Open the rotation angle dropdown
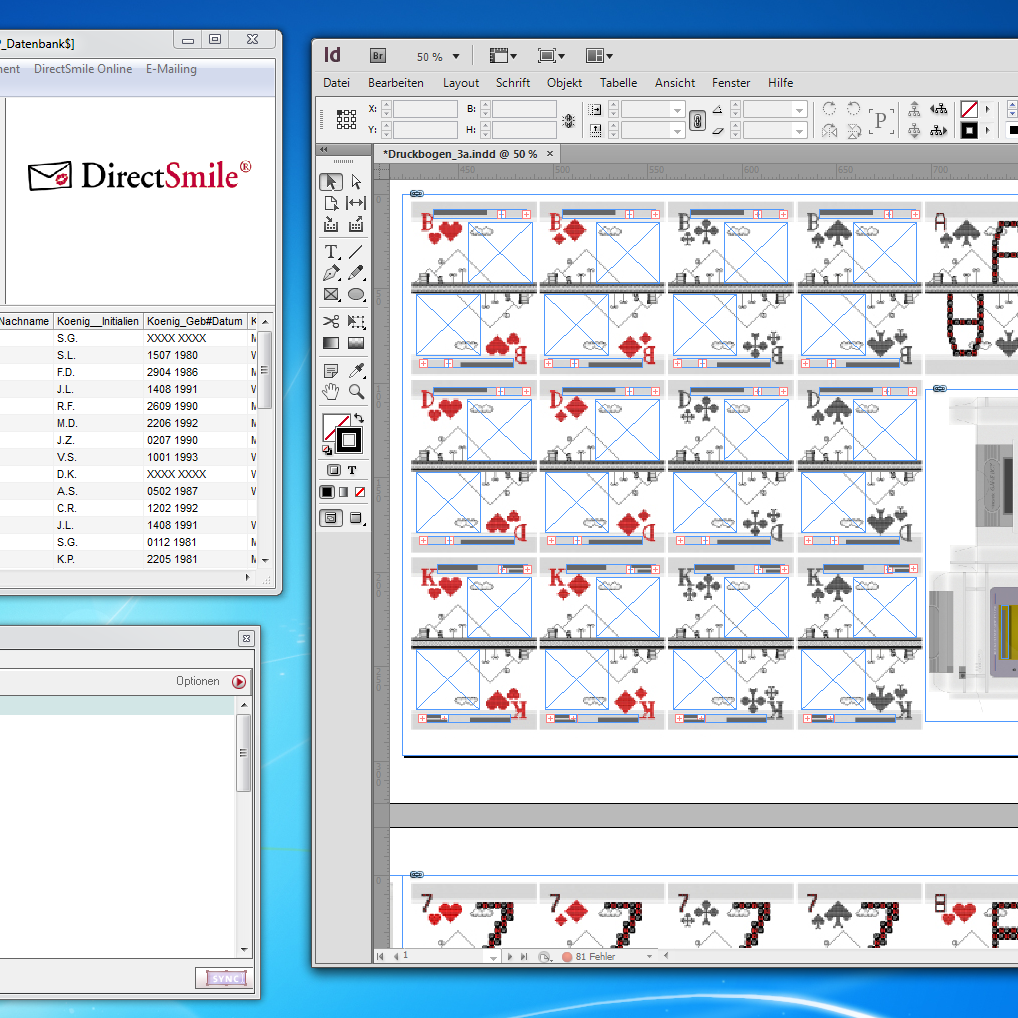The image size is (1018, 1018). [x=799, y=110]
